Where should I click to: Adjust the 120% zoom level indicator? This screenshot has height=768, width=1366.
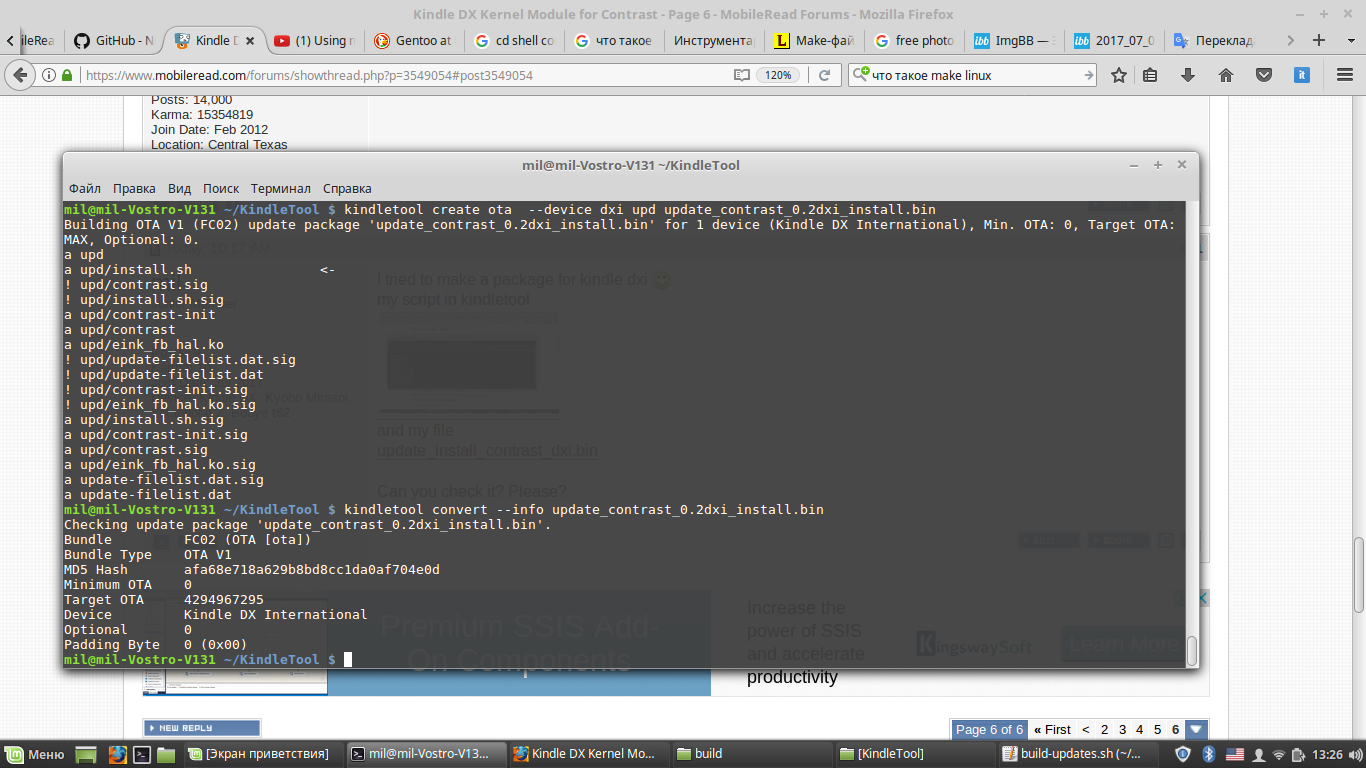[x=780, y=75]
